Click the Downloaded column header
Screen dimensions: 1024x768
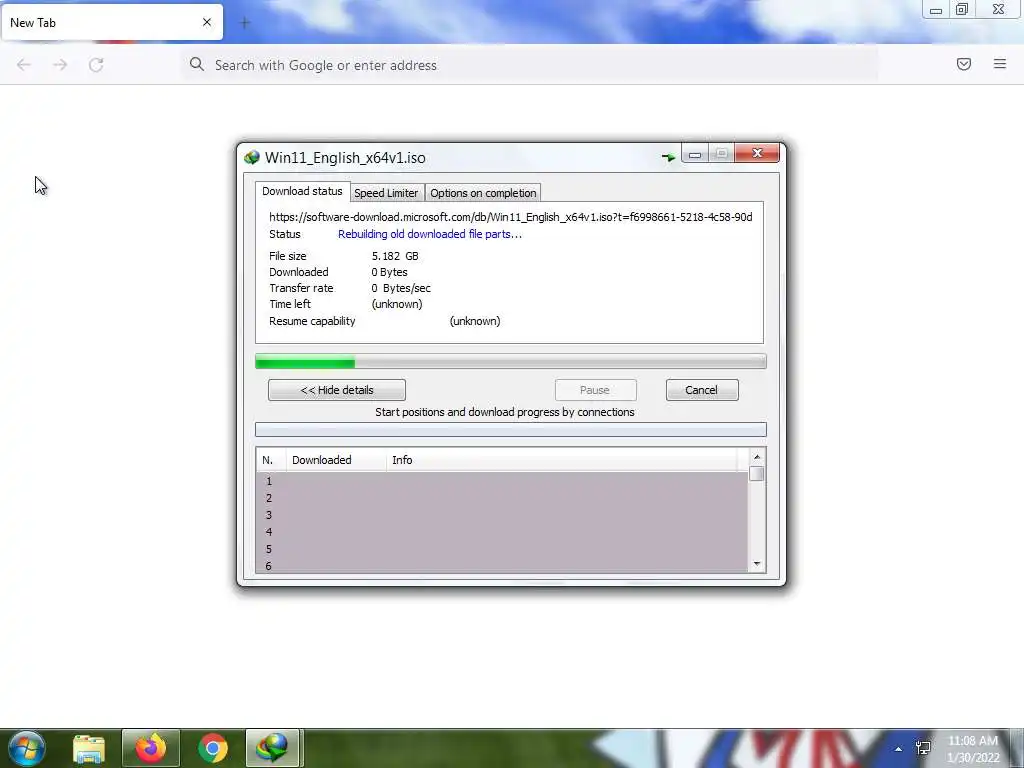pyautogui.click(x=336, y=460)
